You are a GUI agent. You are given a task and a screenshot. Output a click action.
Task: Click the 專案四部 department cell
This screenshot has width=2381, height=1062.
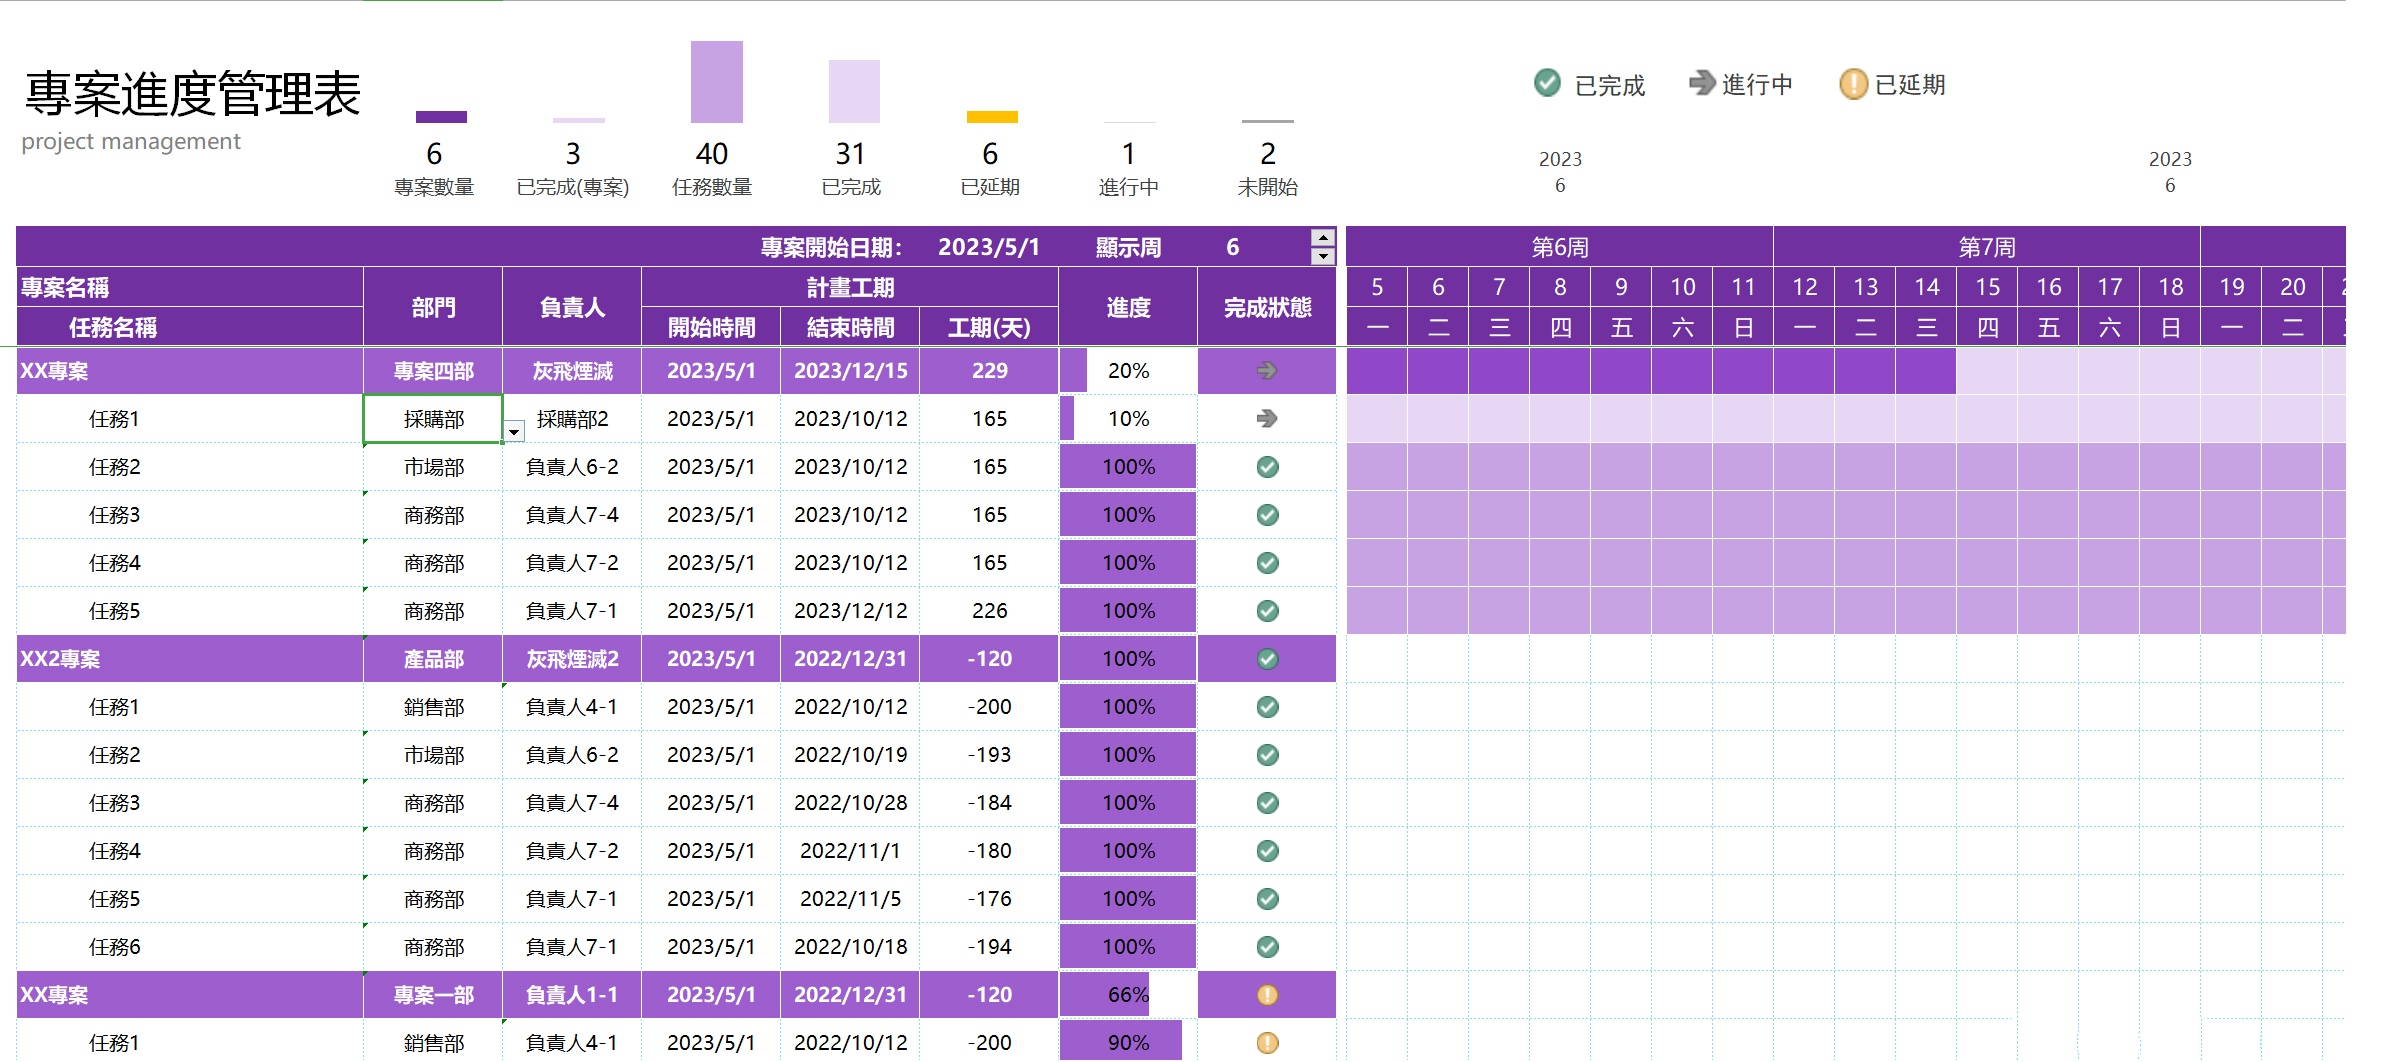tap(433, 371)
